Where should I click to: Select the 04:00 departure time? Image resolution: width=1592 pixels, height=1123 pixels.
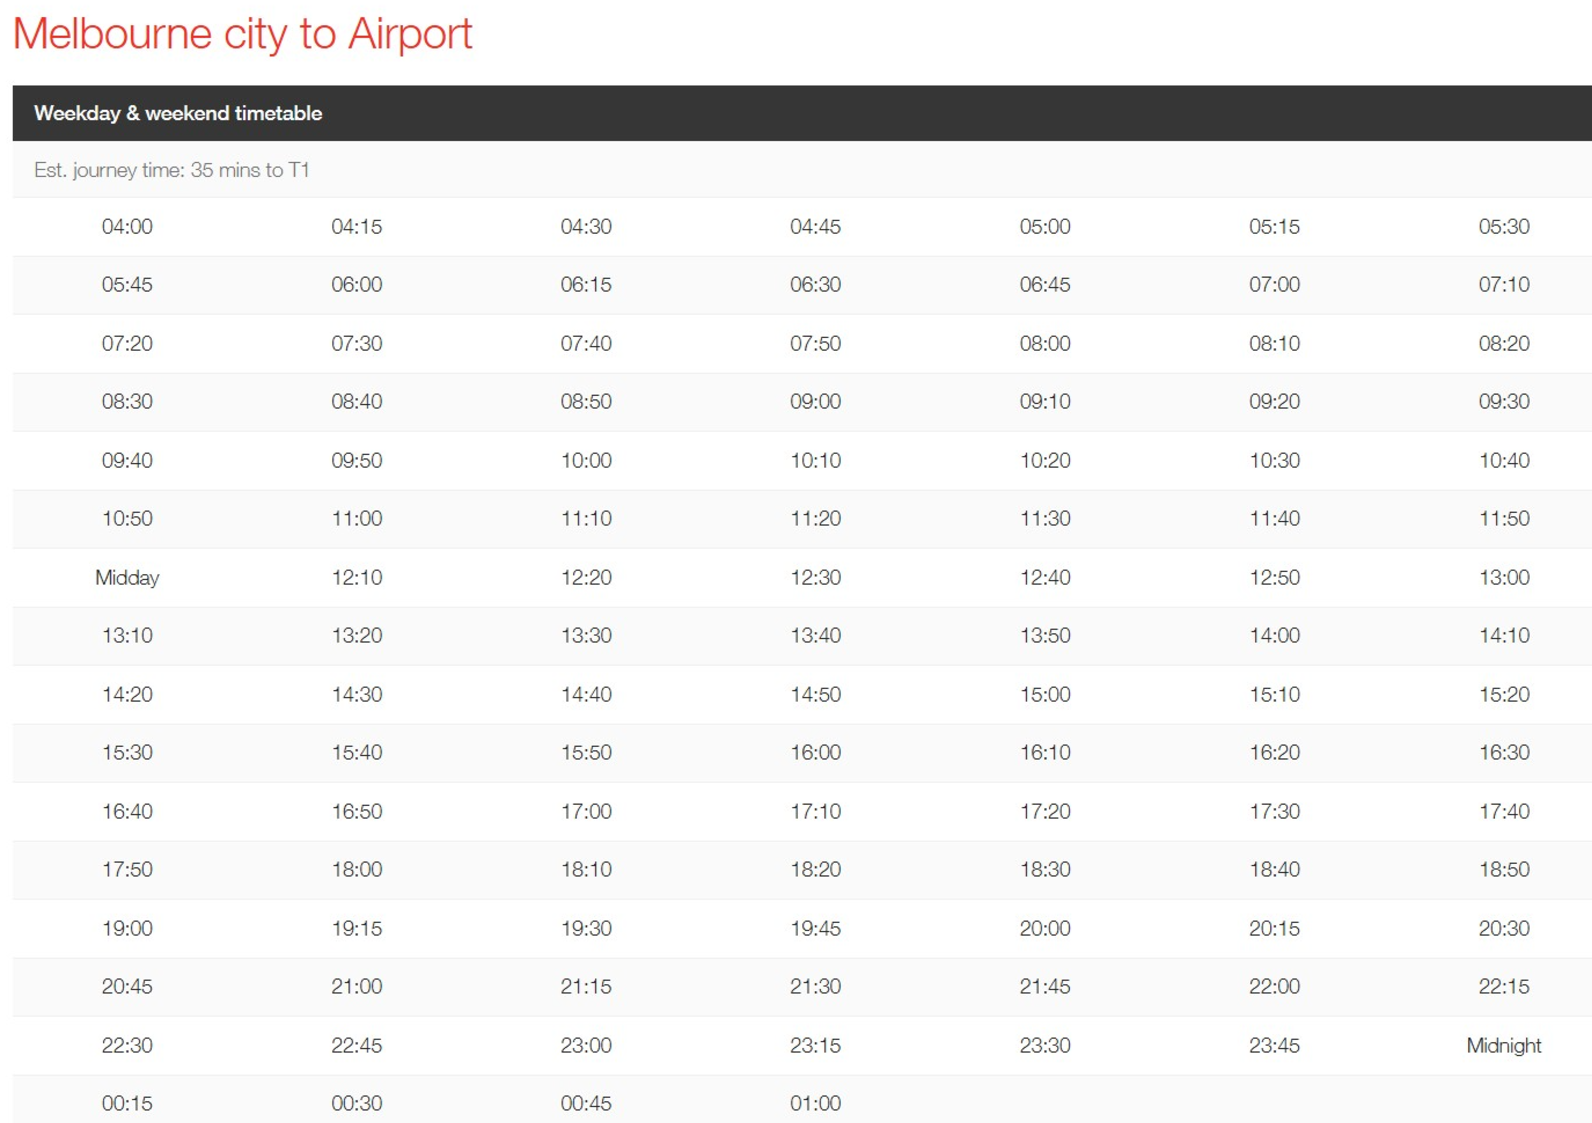pos(127,227)
